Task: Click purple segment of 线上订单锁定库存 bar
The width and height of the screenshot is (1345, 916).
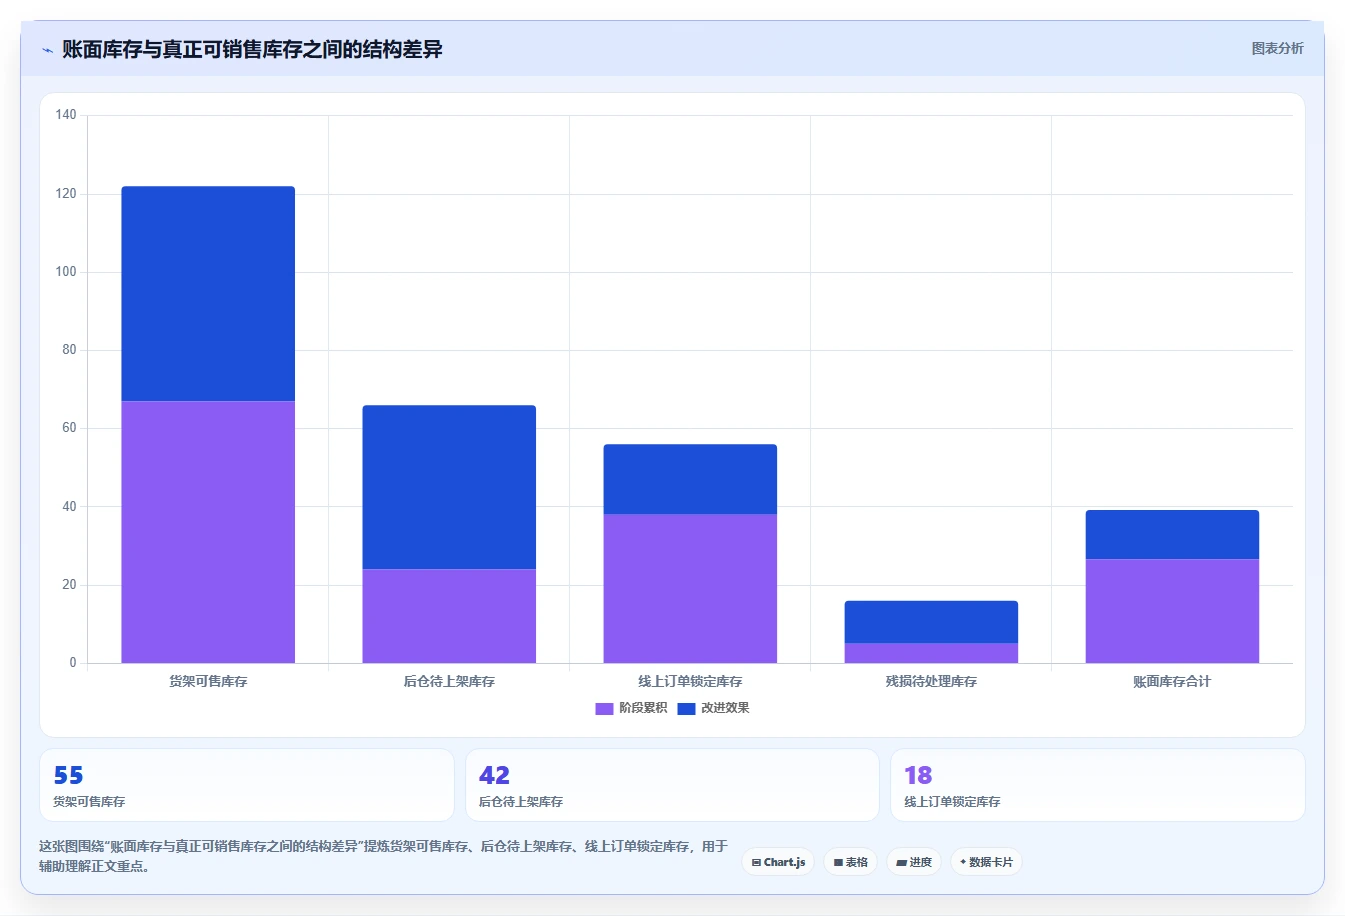Action: point(690,588)
